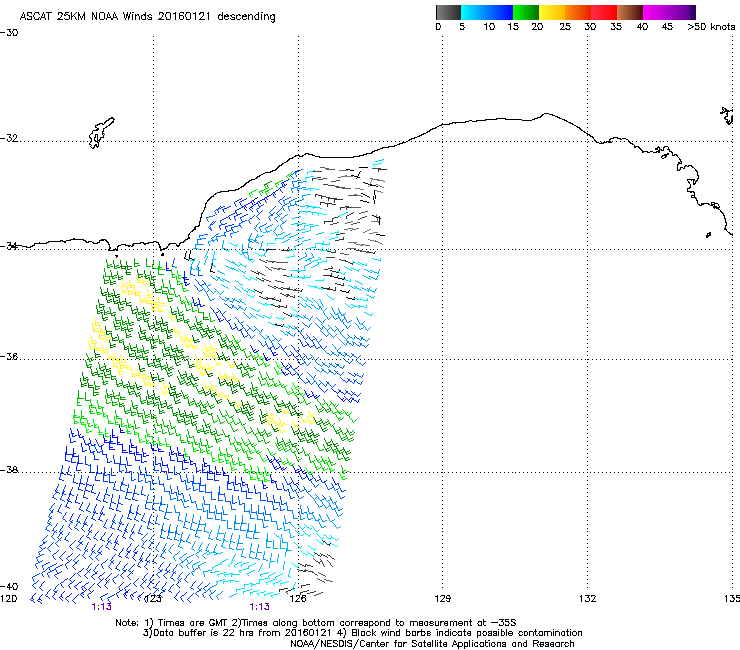Viewport: 740px width, 650px height.
Task: Click the '>50 knots' legend label
Action: [x=711, y=27]
